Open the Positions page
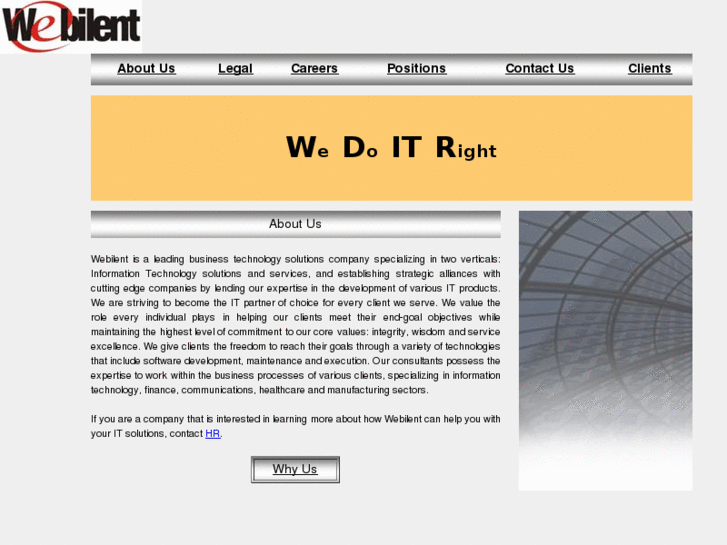The height and width of the screenshot is (545, 727). (x=416, y=69)
